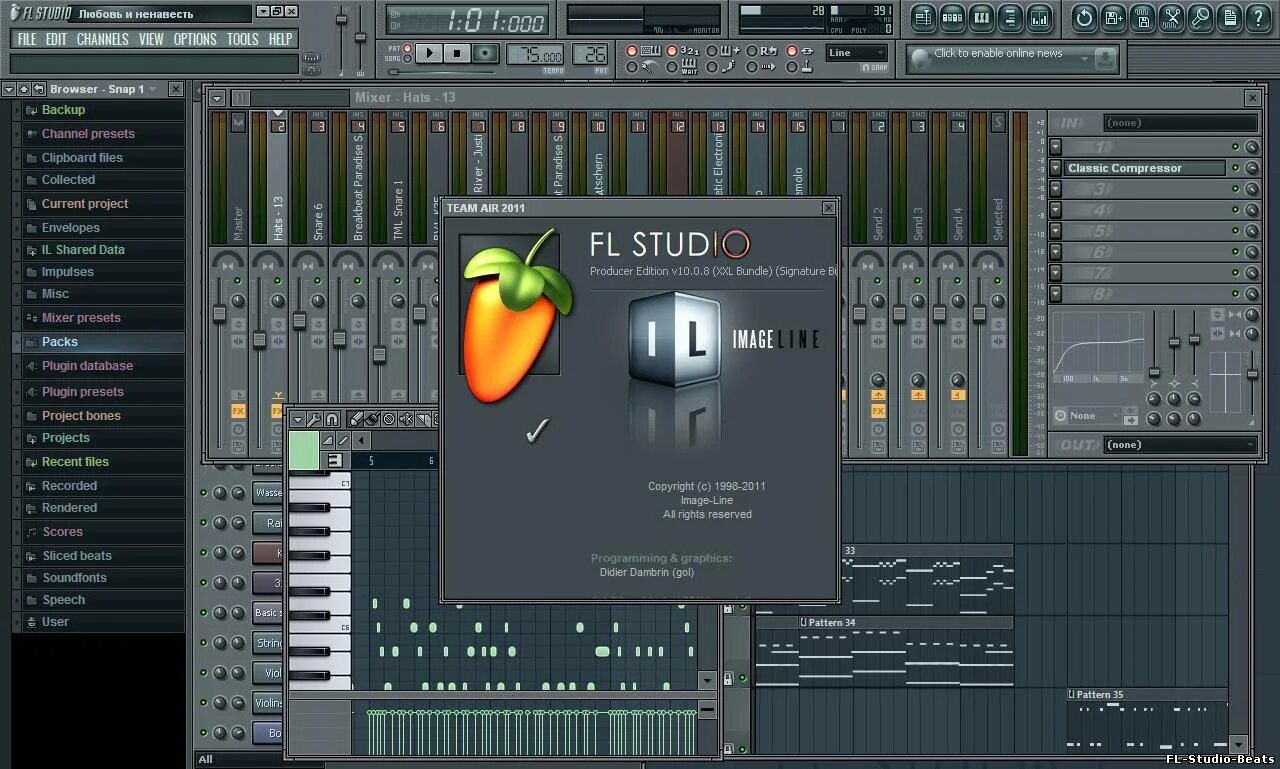Viewport: 1280px width, 769px height.
Task: Open Recent files in browser
Action: tap(75, 462)
